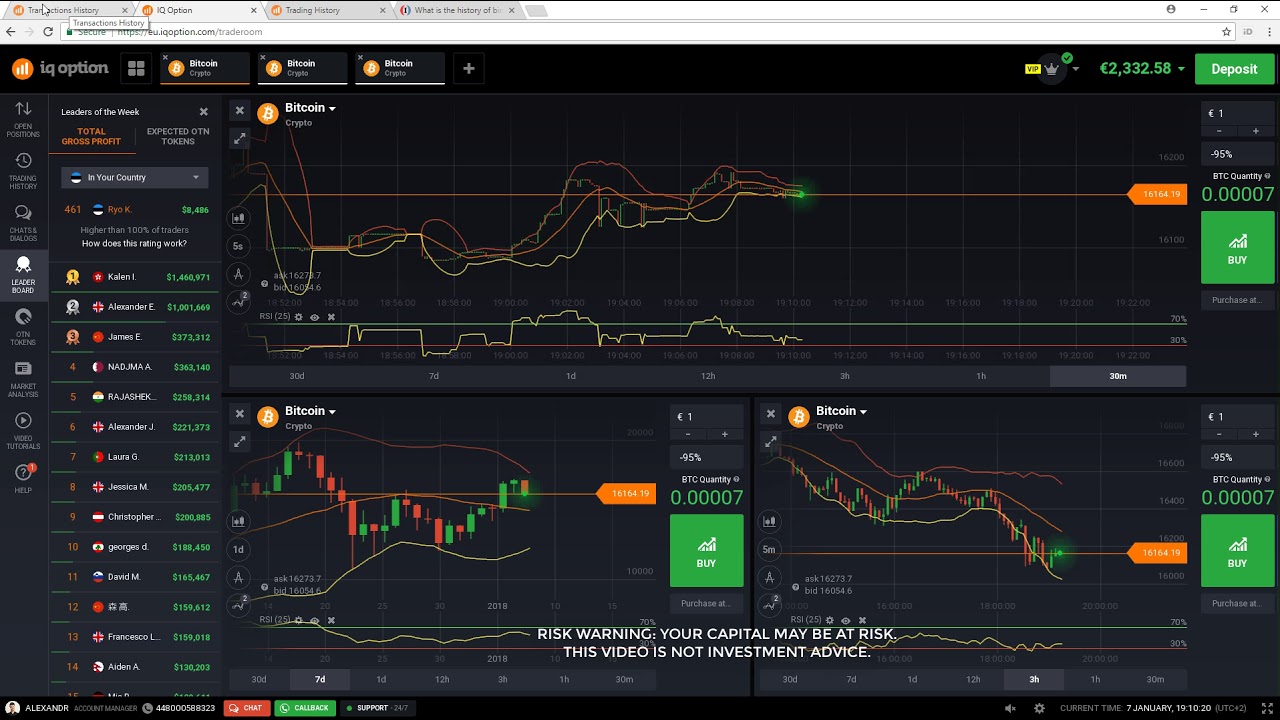The height and width of the screenshot is (720, 1280).
Task: Remove RSI indicator from top chart
Action: pyautogui.click(x=331, y=317)
